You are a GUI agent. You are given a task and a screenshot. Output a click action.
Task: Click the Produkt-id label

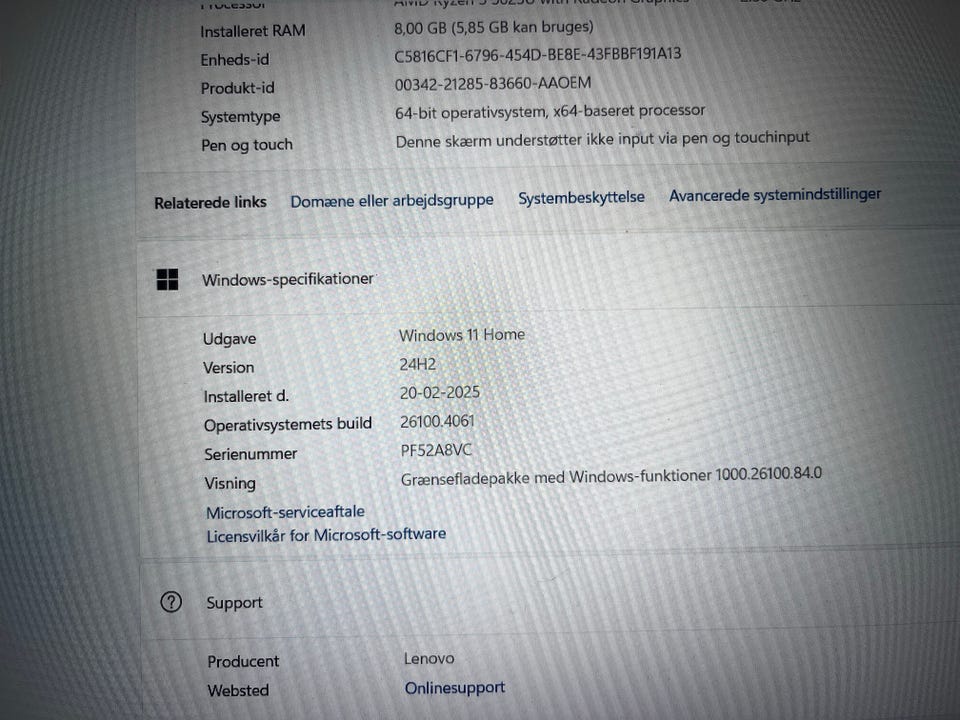click(238, 88)
